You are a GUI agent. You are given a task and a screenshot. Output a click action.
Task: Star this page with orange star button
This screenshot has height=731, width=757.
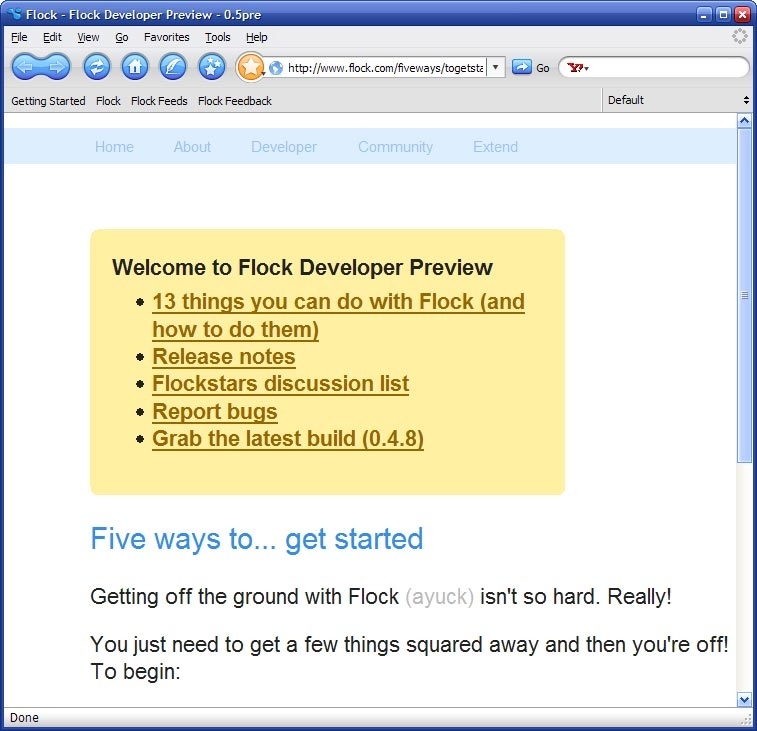click(250, 67)
